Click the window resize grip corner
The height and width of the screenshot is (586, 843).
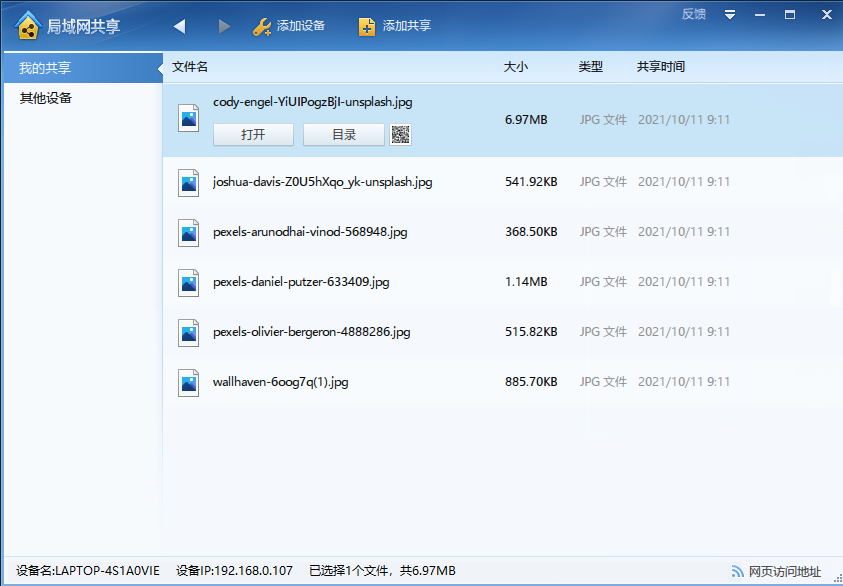[838, 580]
